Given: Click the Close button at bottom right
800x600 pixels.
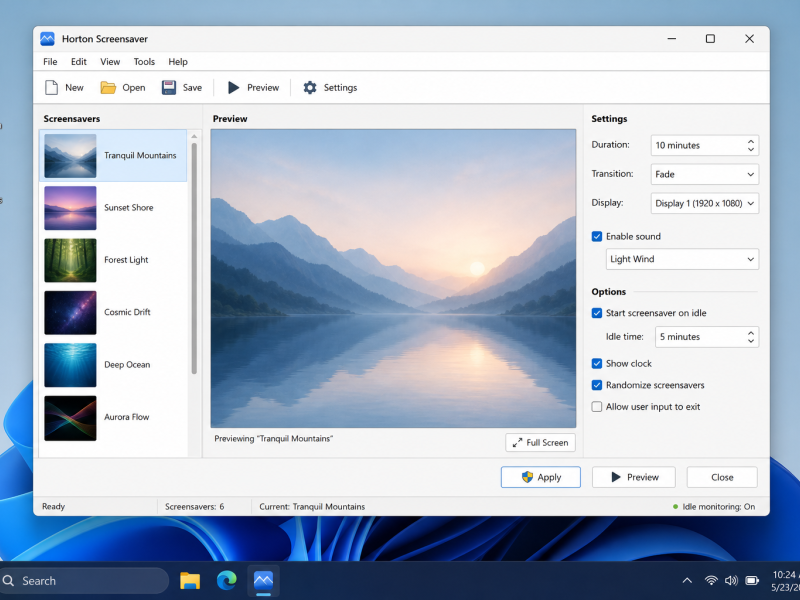Looking at the screenshot, I should coord(722,477).
